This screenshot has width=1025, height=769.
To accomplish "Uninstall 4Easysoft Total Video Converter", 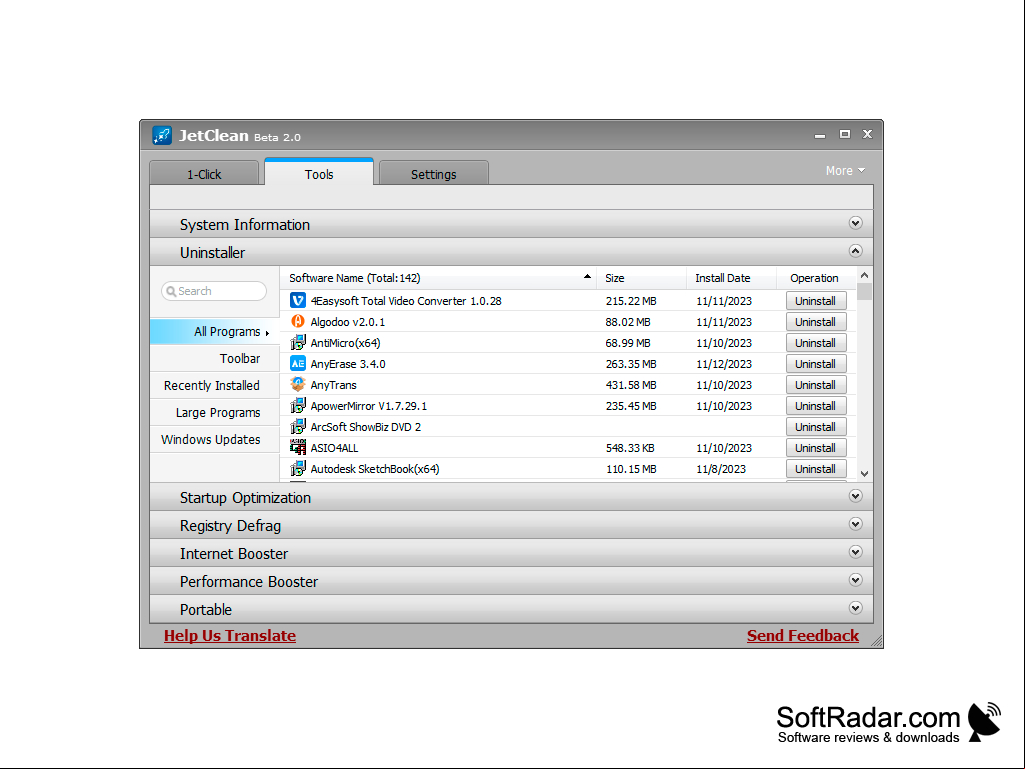I will point(816,301).
